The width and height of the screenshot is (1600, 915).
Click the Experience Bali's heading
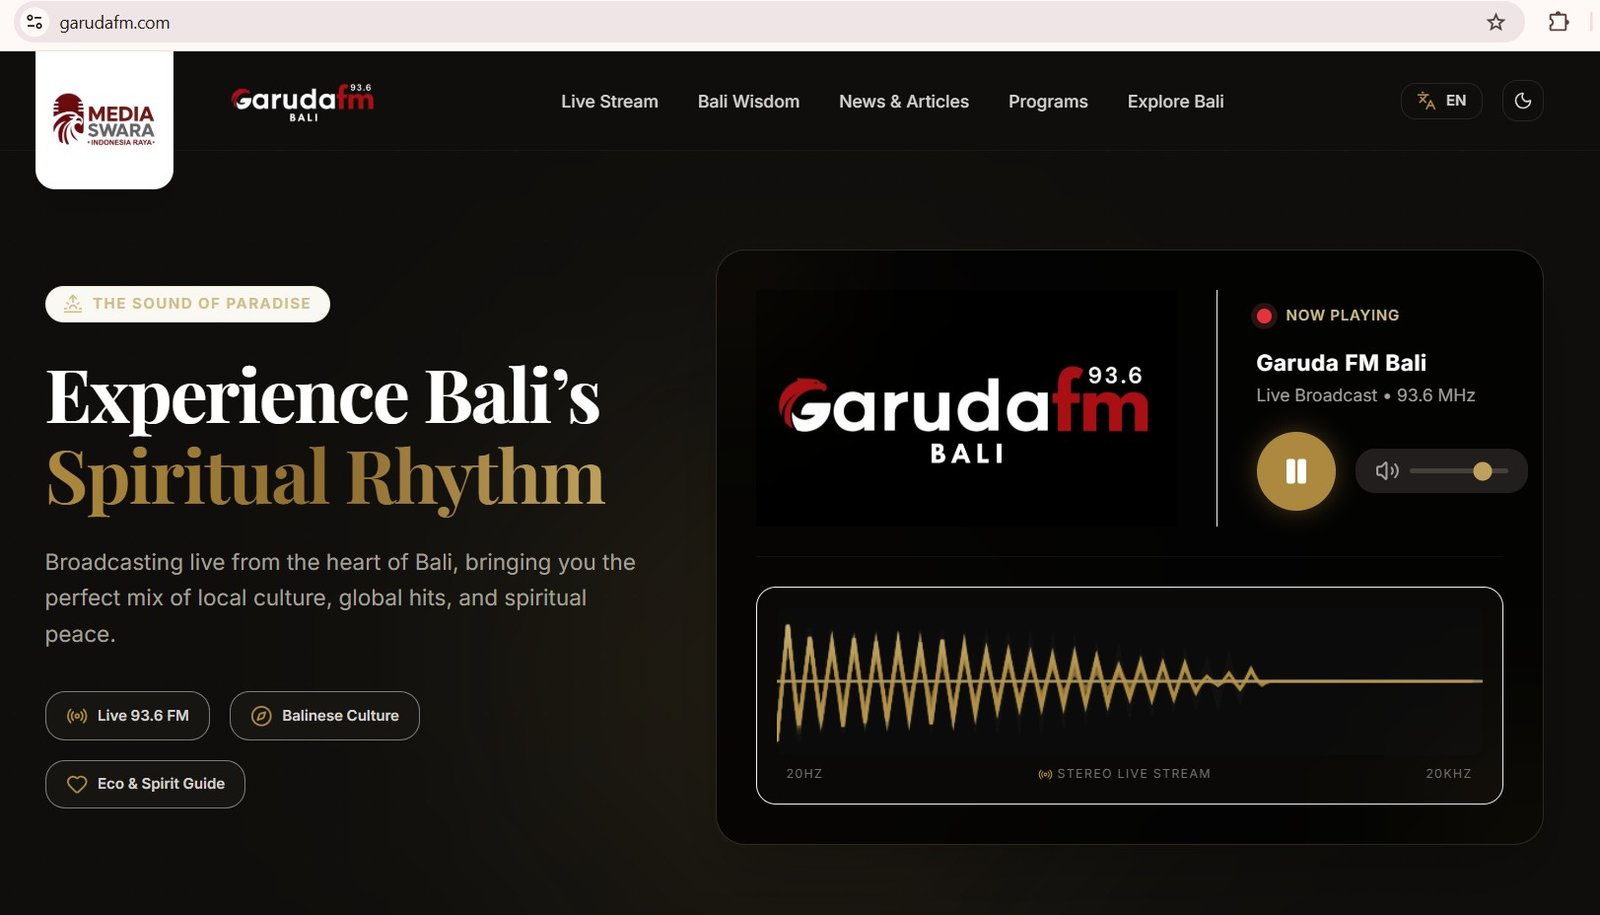click(x=323, y=397)
